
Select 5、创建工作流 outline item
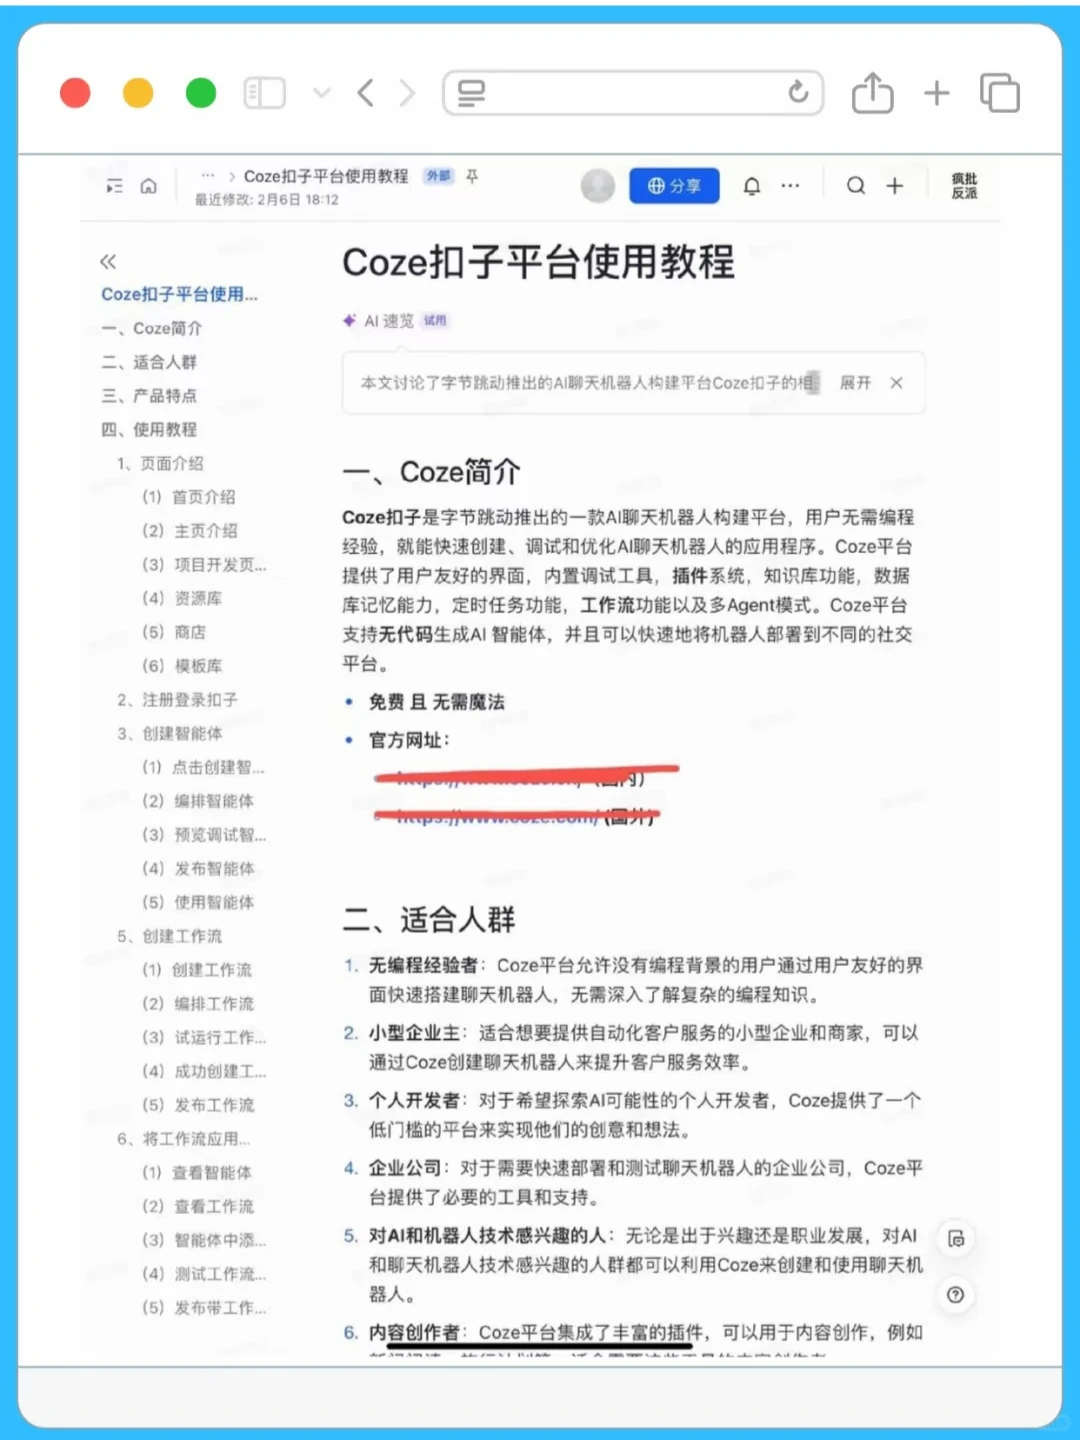(x=169, y=937)
